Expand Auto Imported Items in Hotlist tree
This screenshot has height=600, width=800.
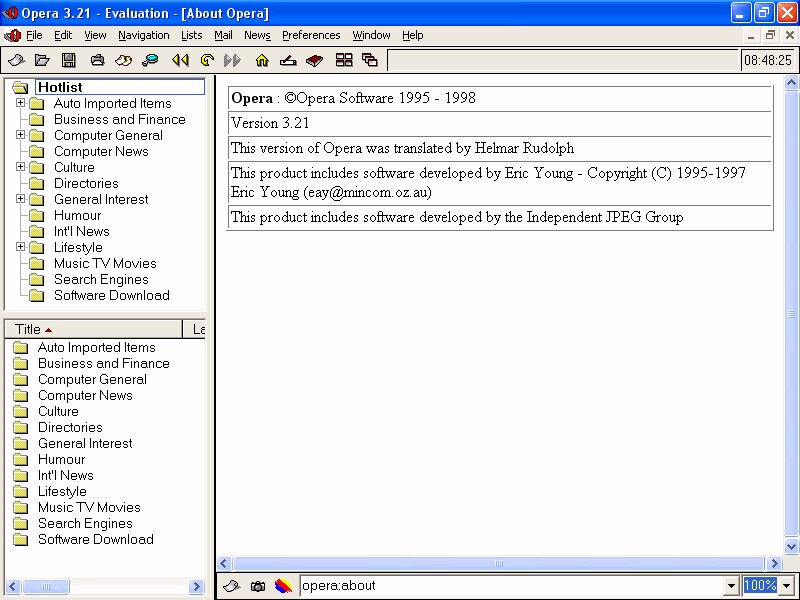(20, 103)
